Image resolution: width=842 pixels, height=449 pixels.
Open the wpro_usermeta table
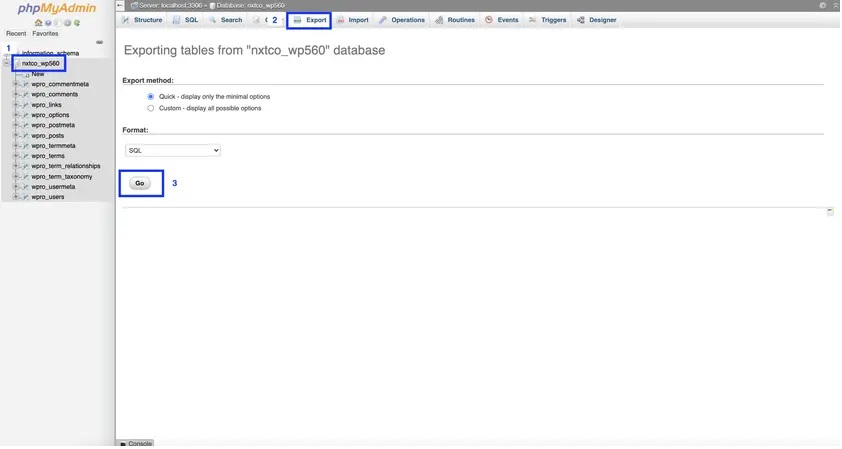point(53,187)
